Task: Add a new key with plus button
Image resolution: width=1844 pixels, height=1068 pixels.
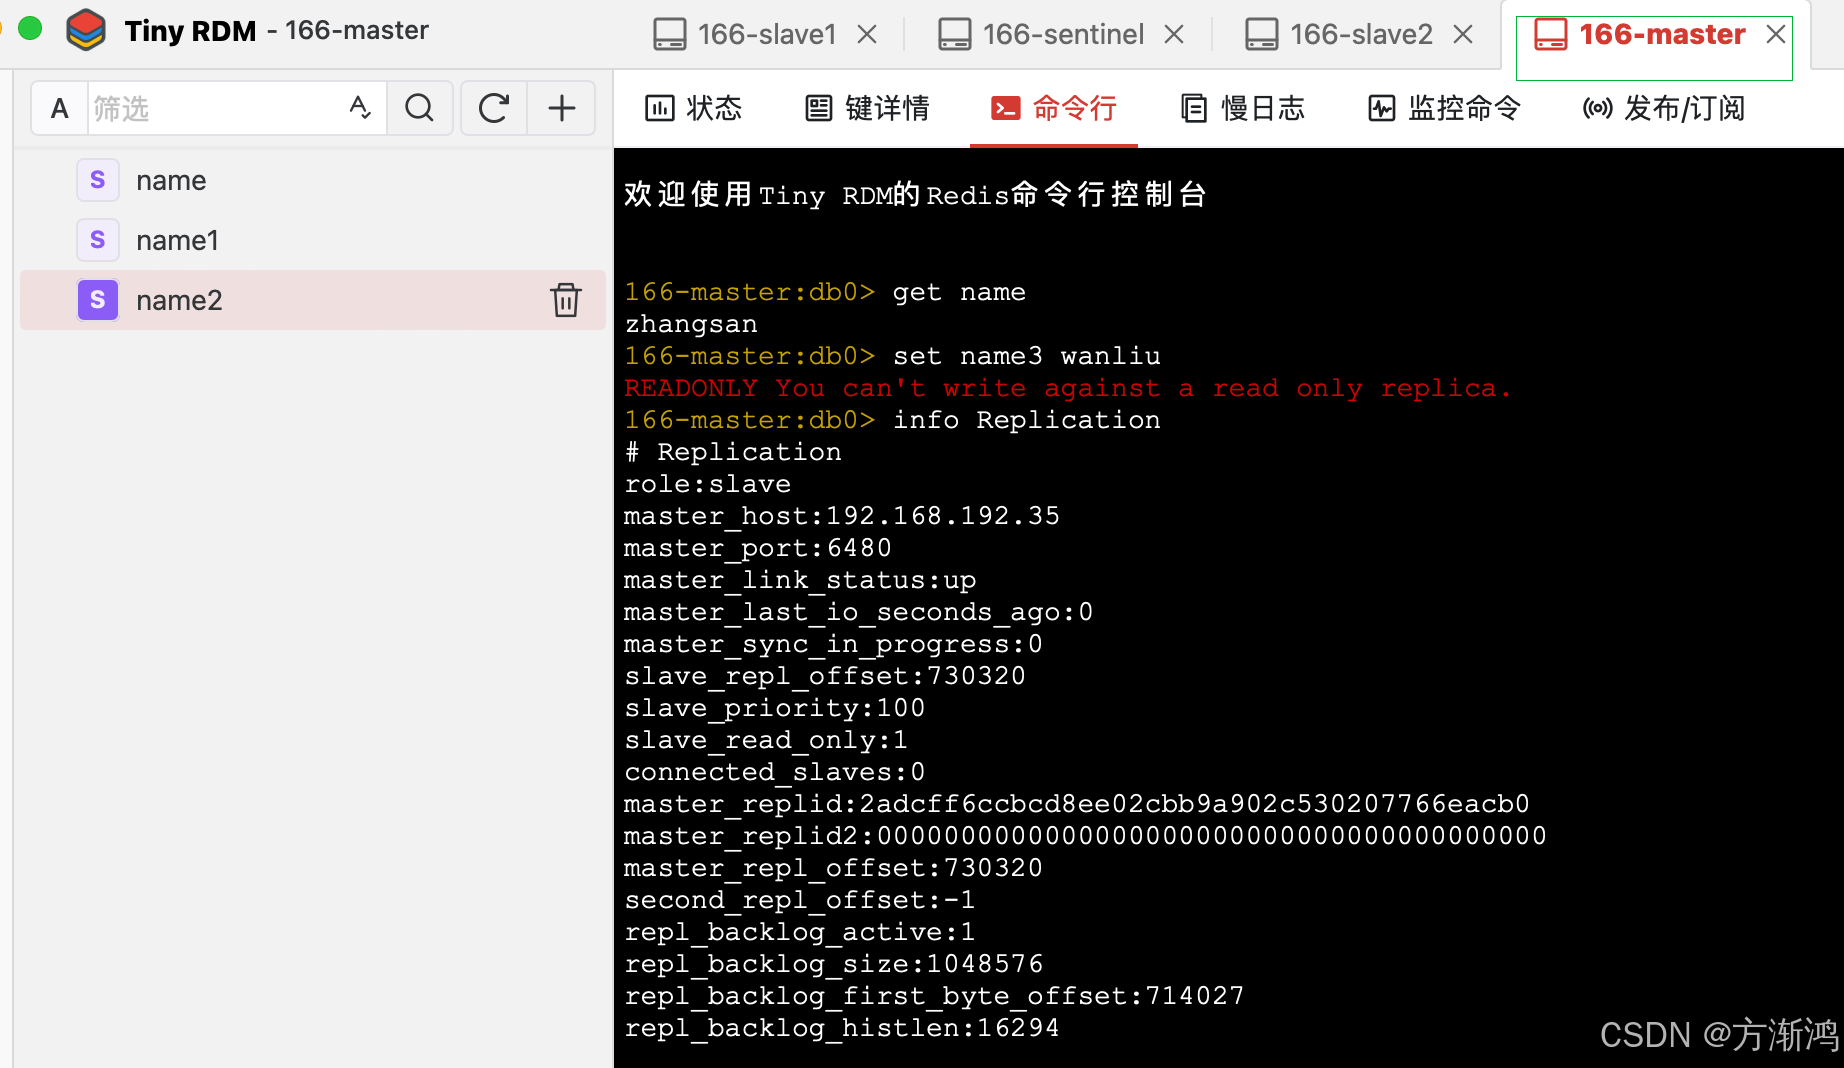Action: point(562,108)
